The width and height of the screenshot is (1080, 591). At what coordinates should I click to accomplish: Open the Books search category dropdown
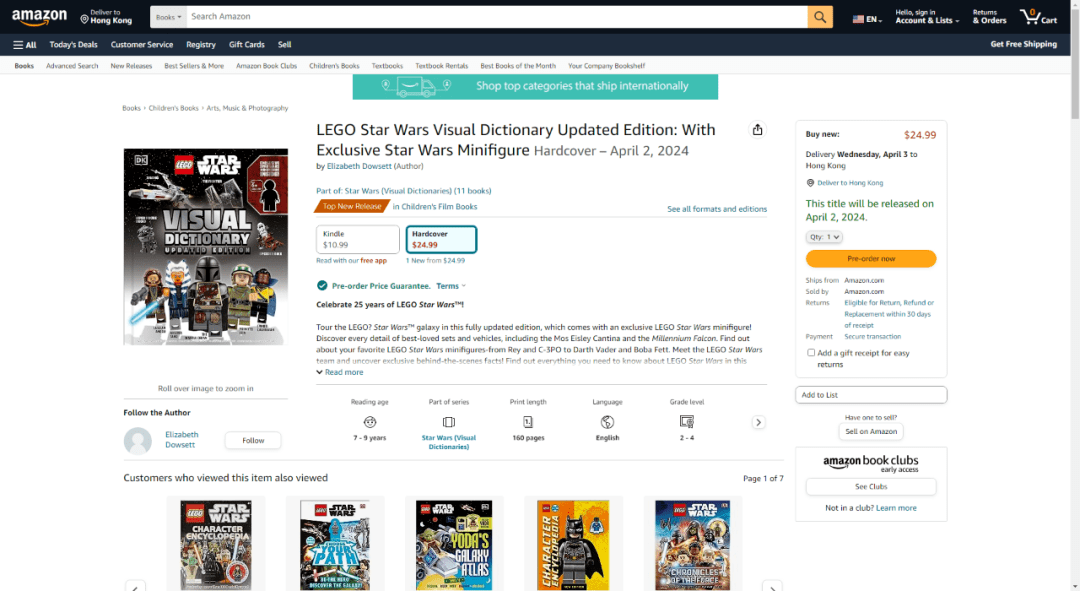tap(168, 17)
